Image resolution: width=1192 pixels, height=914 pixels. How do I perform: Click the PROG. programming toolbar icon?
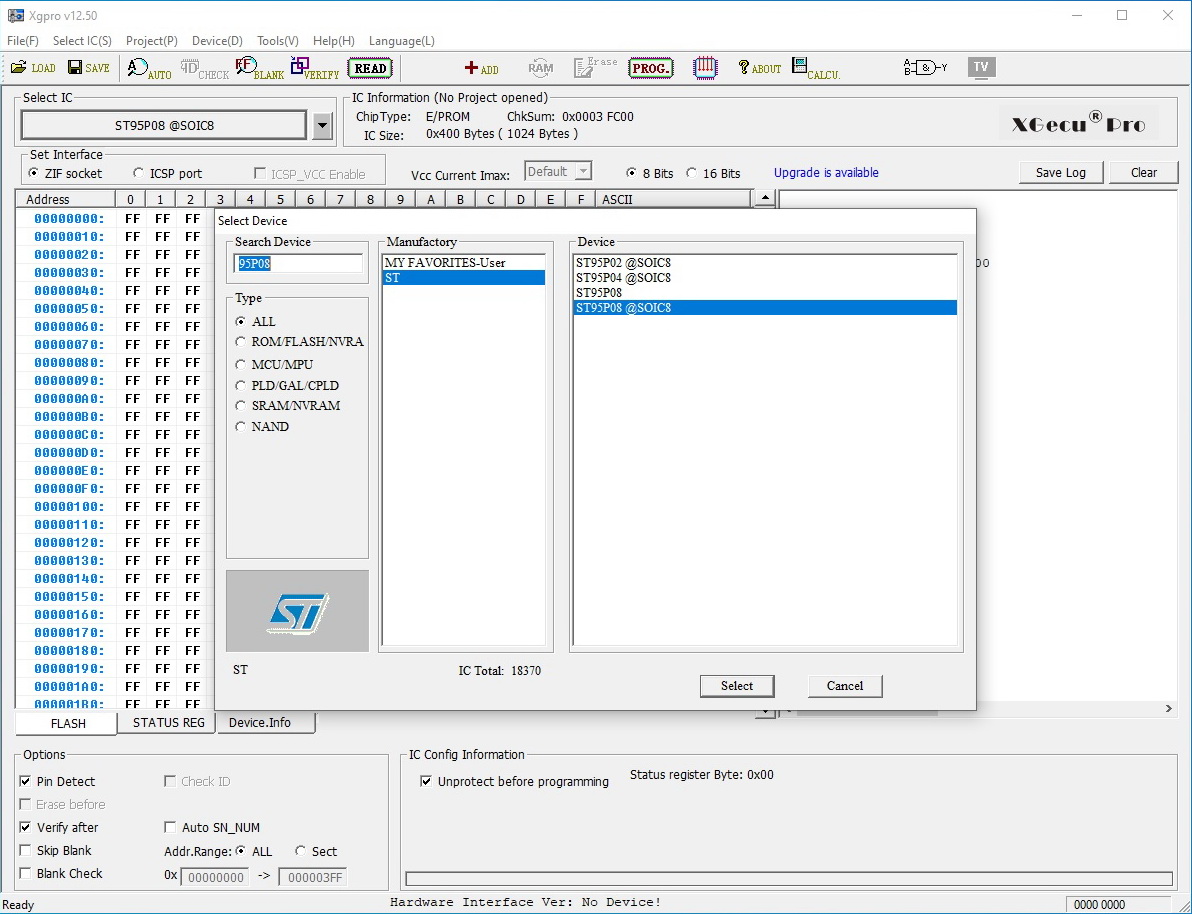click(650, 68)
